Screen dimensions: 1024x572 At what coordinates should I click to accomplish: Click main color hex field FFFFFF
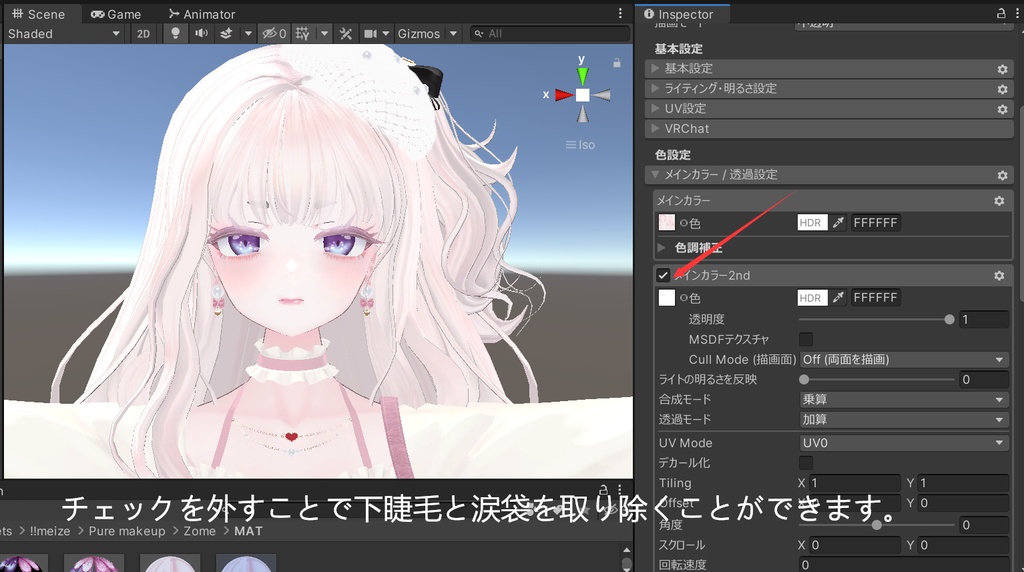[875, 223]
